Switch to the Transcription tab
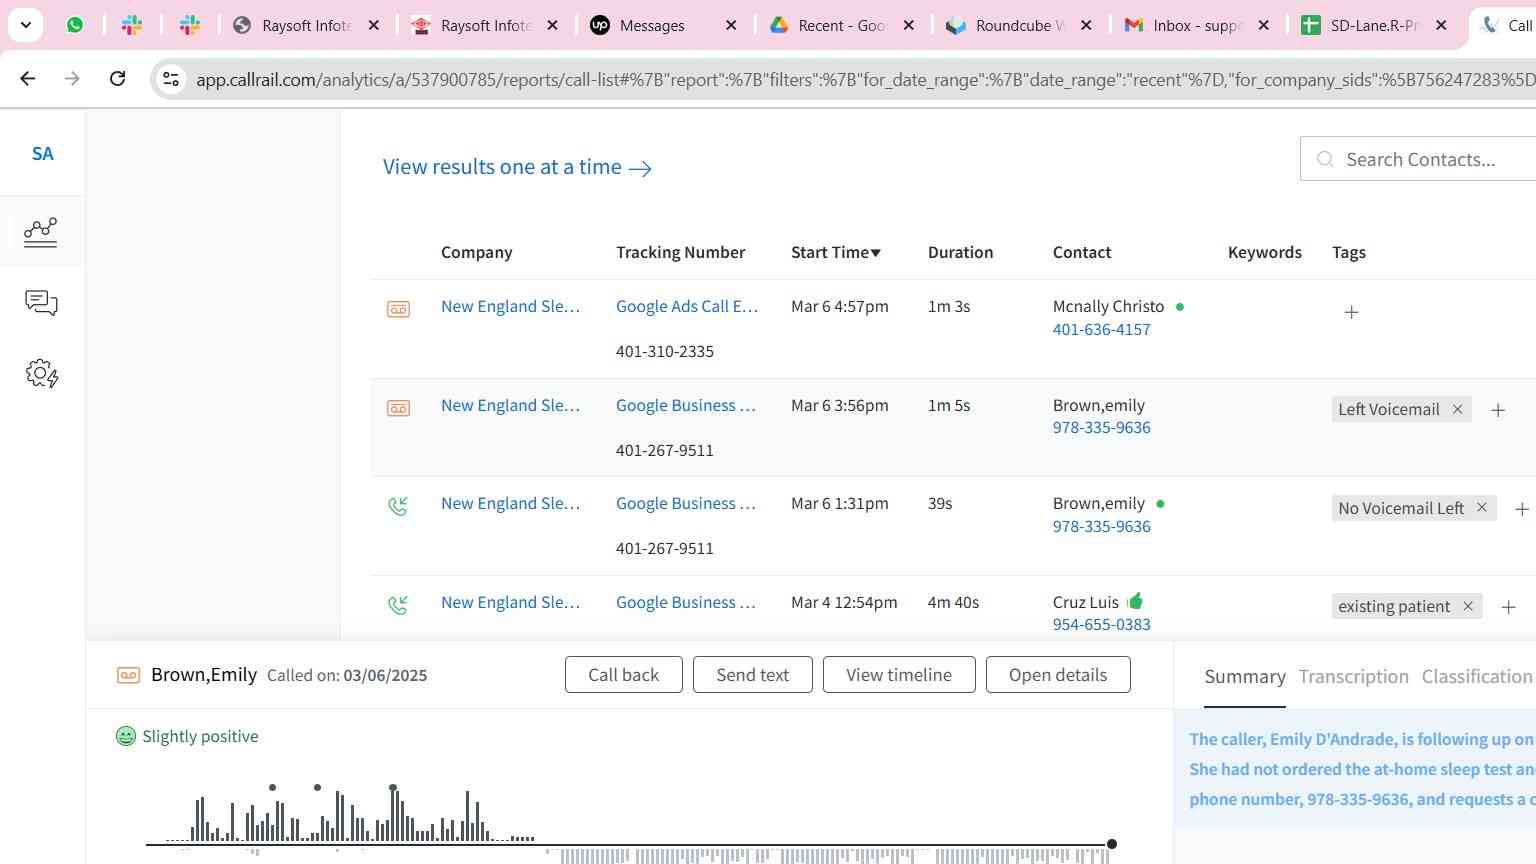This screenshot has width=1536, height=864. (1354, 677)
